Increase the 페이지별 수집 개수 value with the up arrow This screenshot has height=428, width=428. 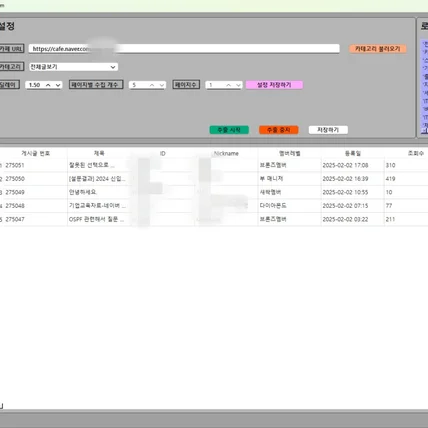pyautogui.click(x=152, y=85)
